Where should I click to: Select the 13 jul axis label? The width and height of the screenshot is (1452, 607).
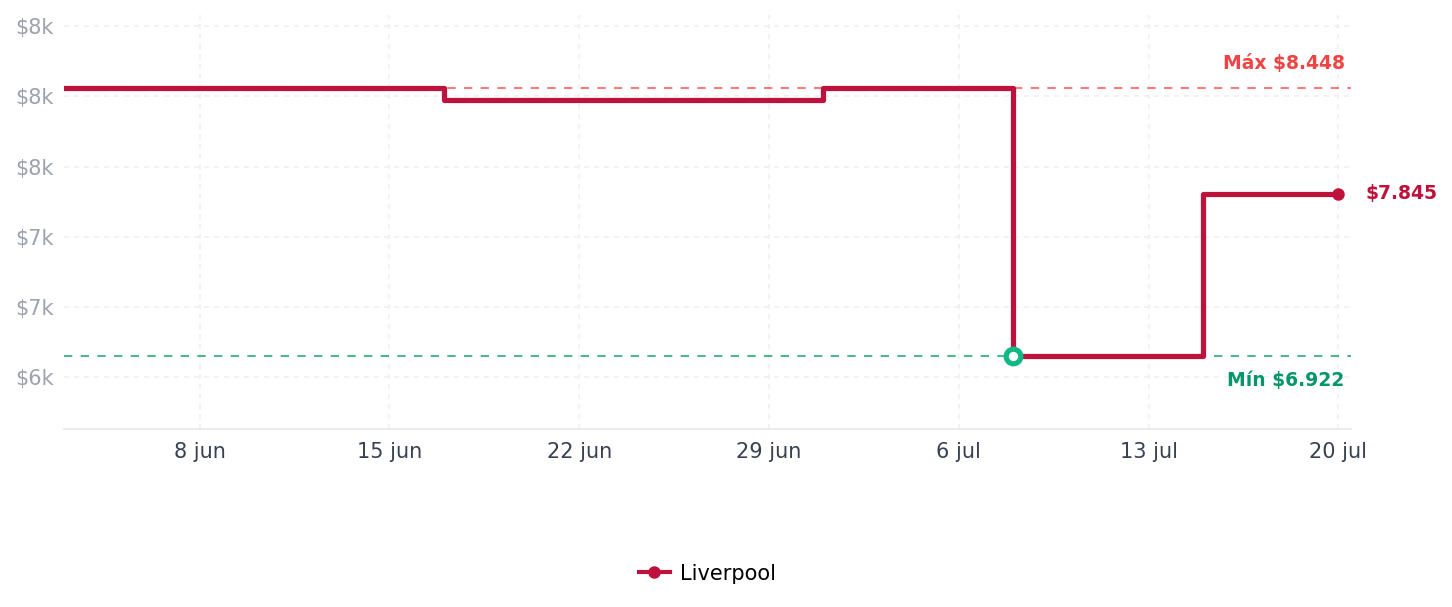tap(1148, 451)
